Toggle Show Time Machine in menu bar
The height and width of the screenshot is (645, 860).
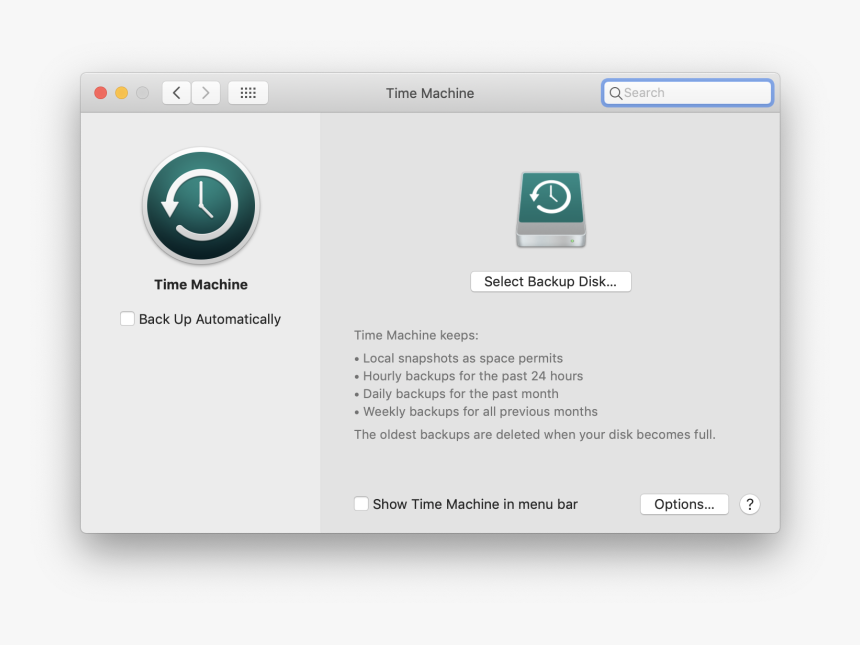pos(362,504)
